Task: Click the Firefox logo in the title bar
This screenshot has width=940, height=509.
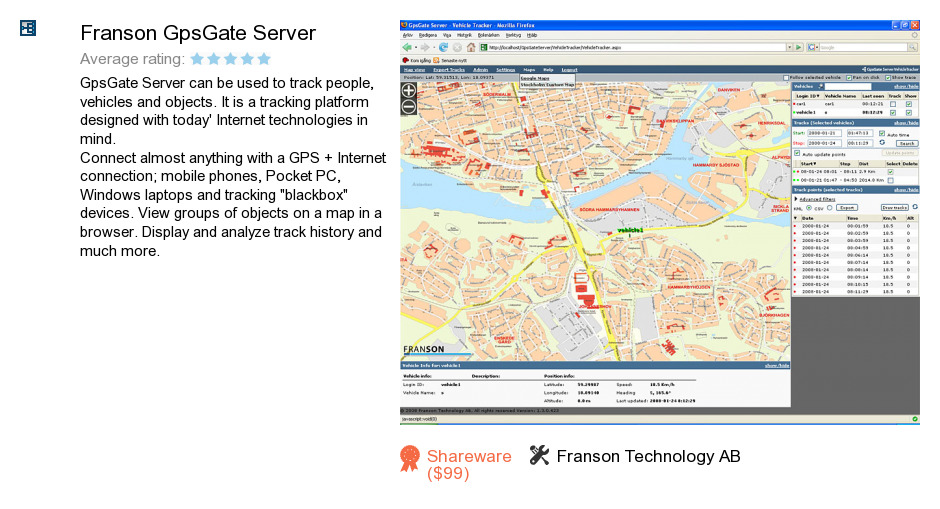Action: pos(405,25)
